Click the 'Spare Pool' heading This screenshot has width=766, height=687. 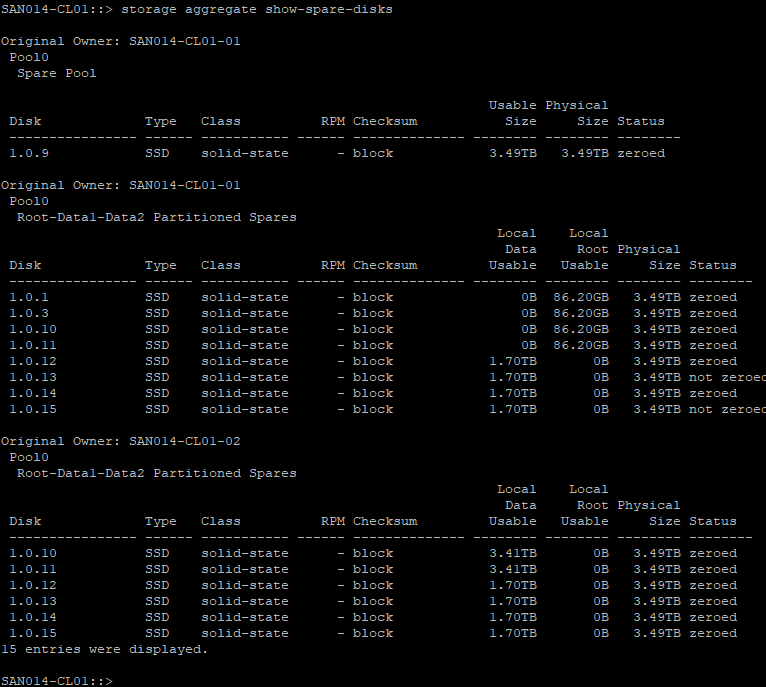pyautogui.click(x=57, y=73)
